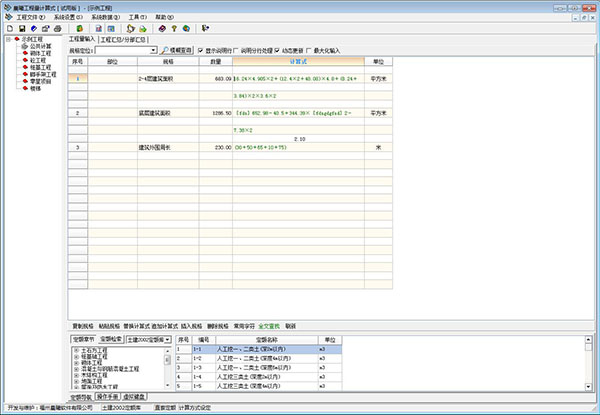600x415 pixels.
Task: Click the hand-and-page toolbar icon
Action: point(131,28)
